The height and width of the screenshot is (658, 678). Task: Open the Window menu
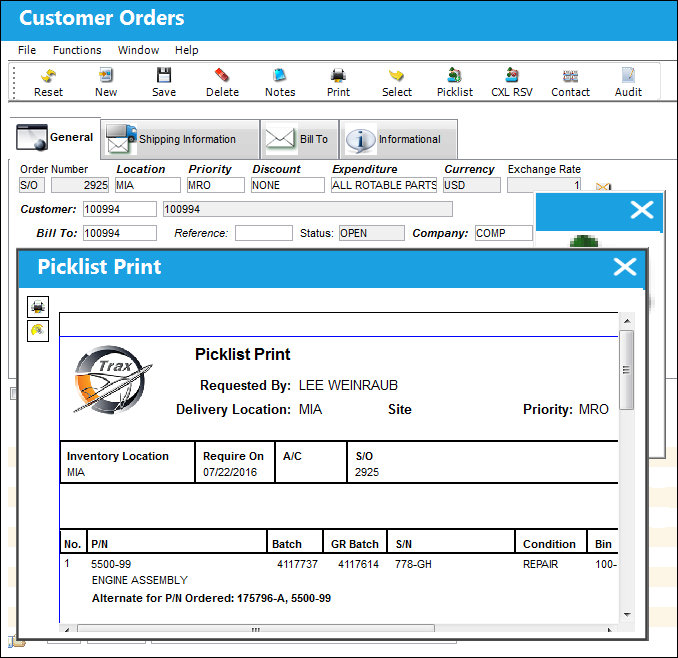[x=138, y=50]
